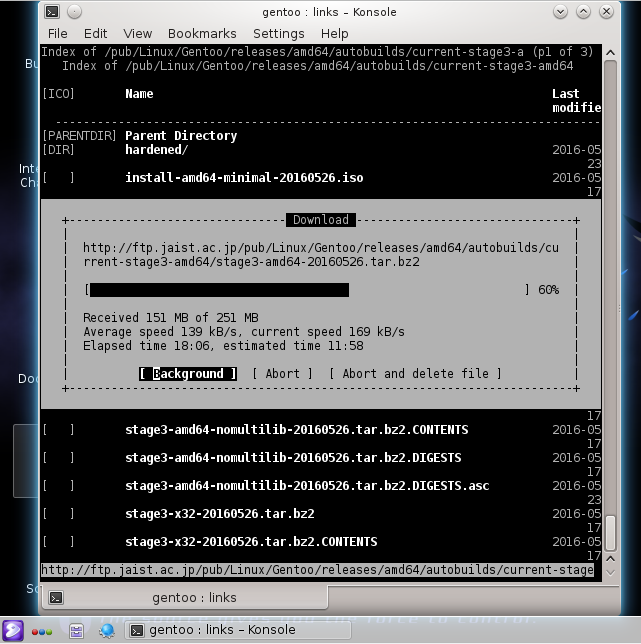
Task: Open the Bookmarks menu
Action: click(x=202, y=34)
